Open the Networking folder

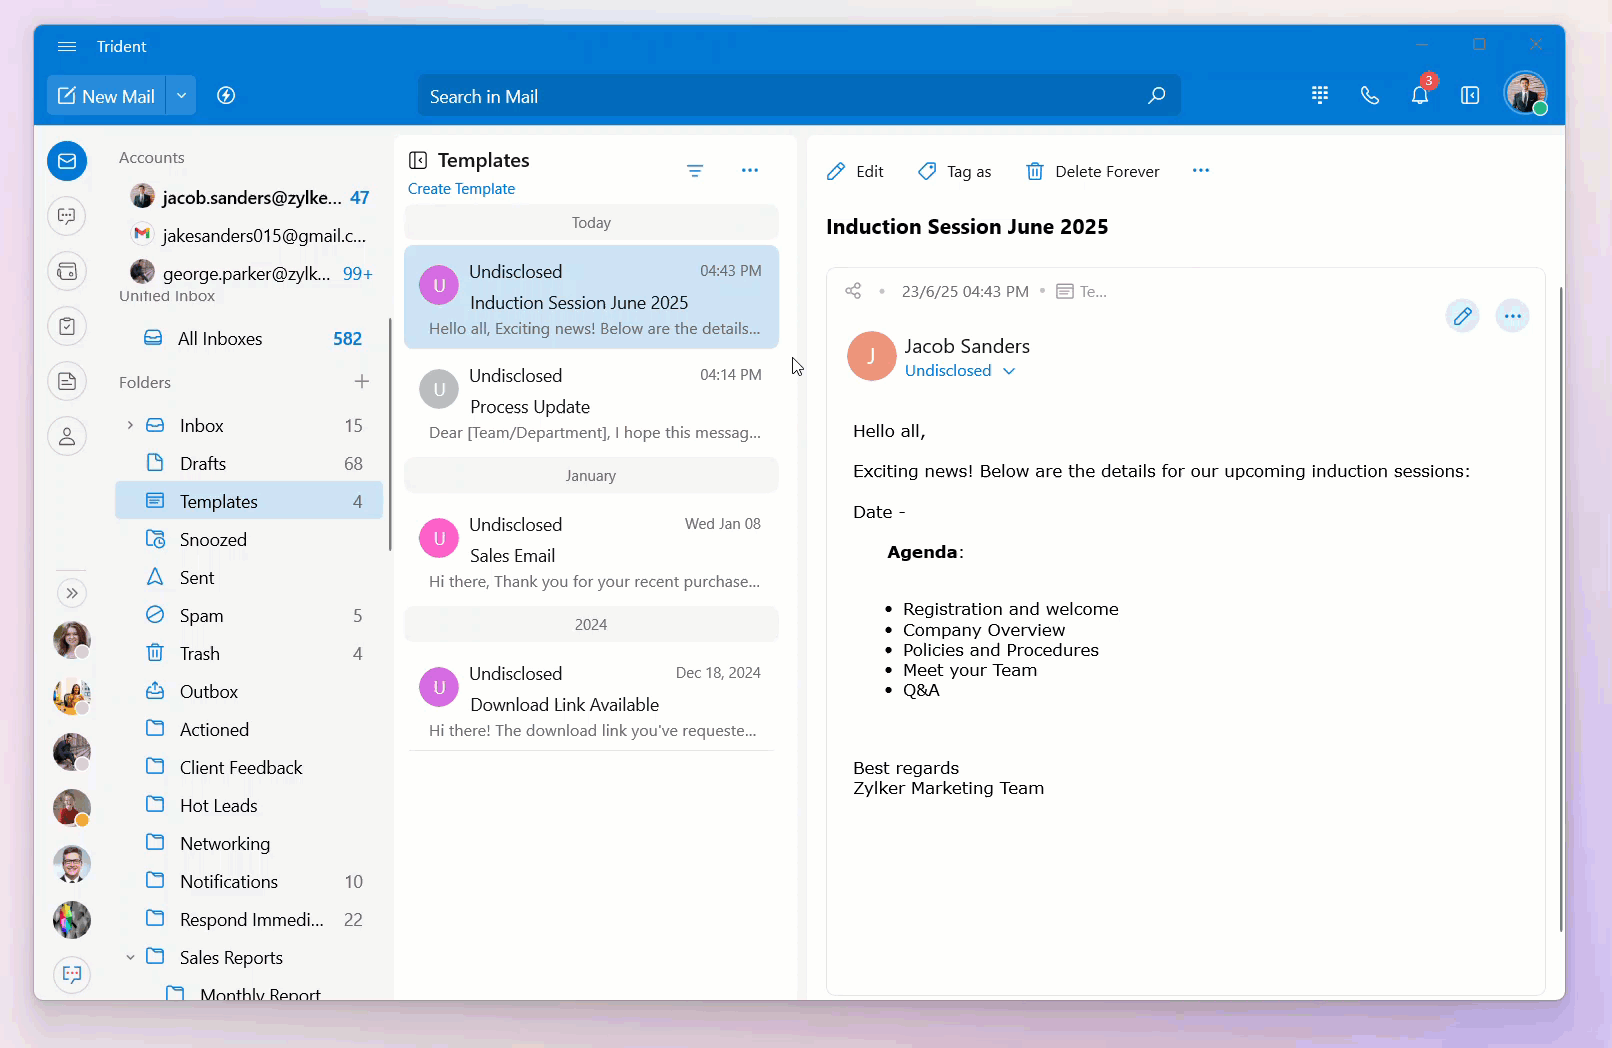[x=250, y=843]
